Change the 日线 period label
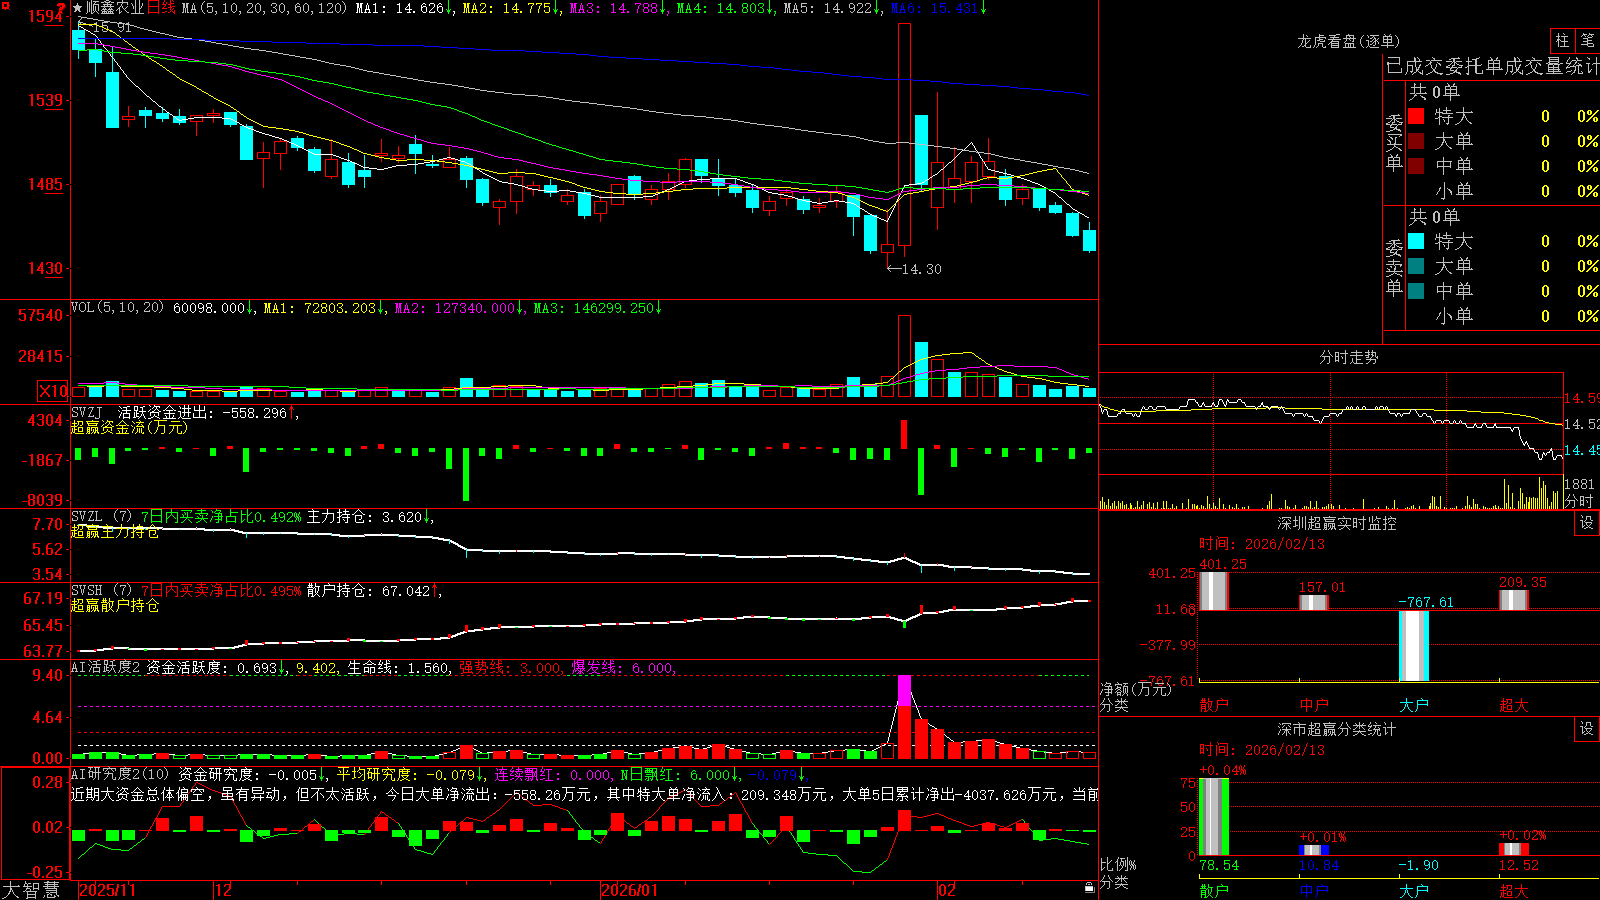Screen dimensions: 1600x900 (161, 8)
